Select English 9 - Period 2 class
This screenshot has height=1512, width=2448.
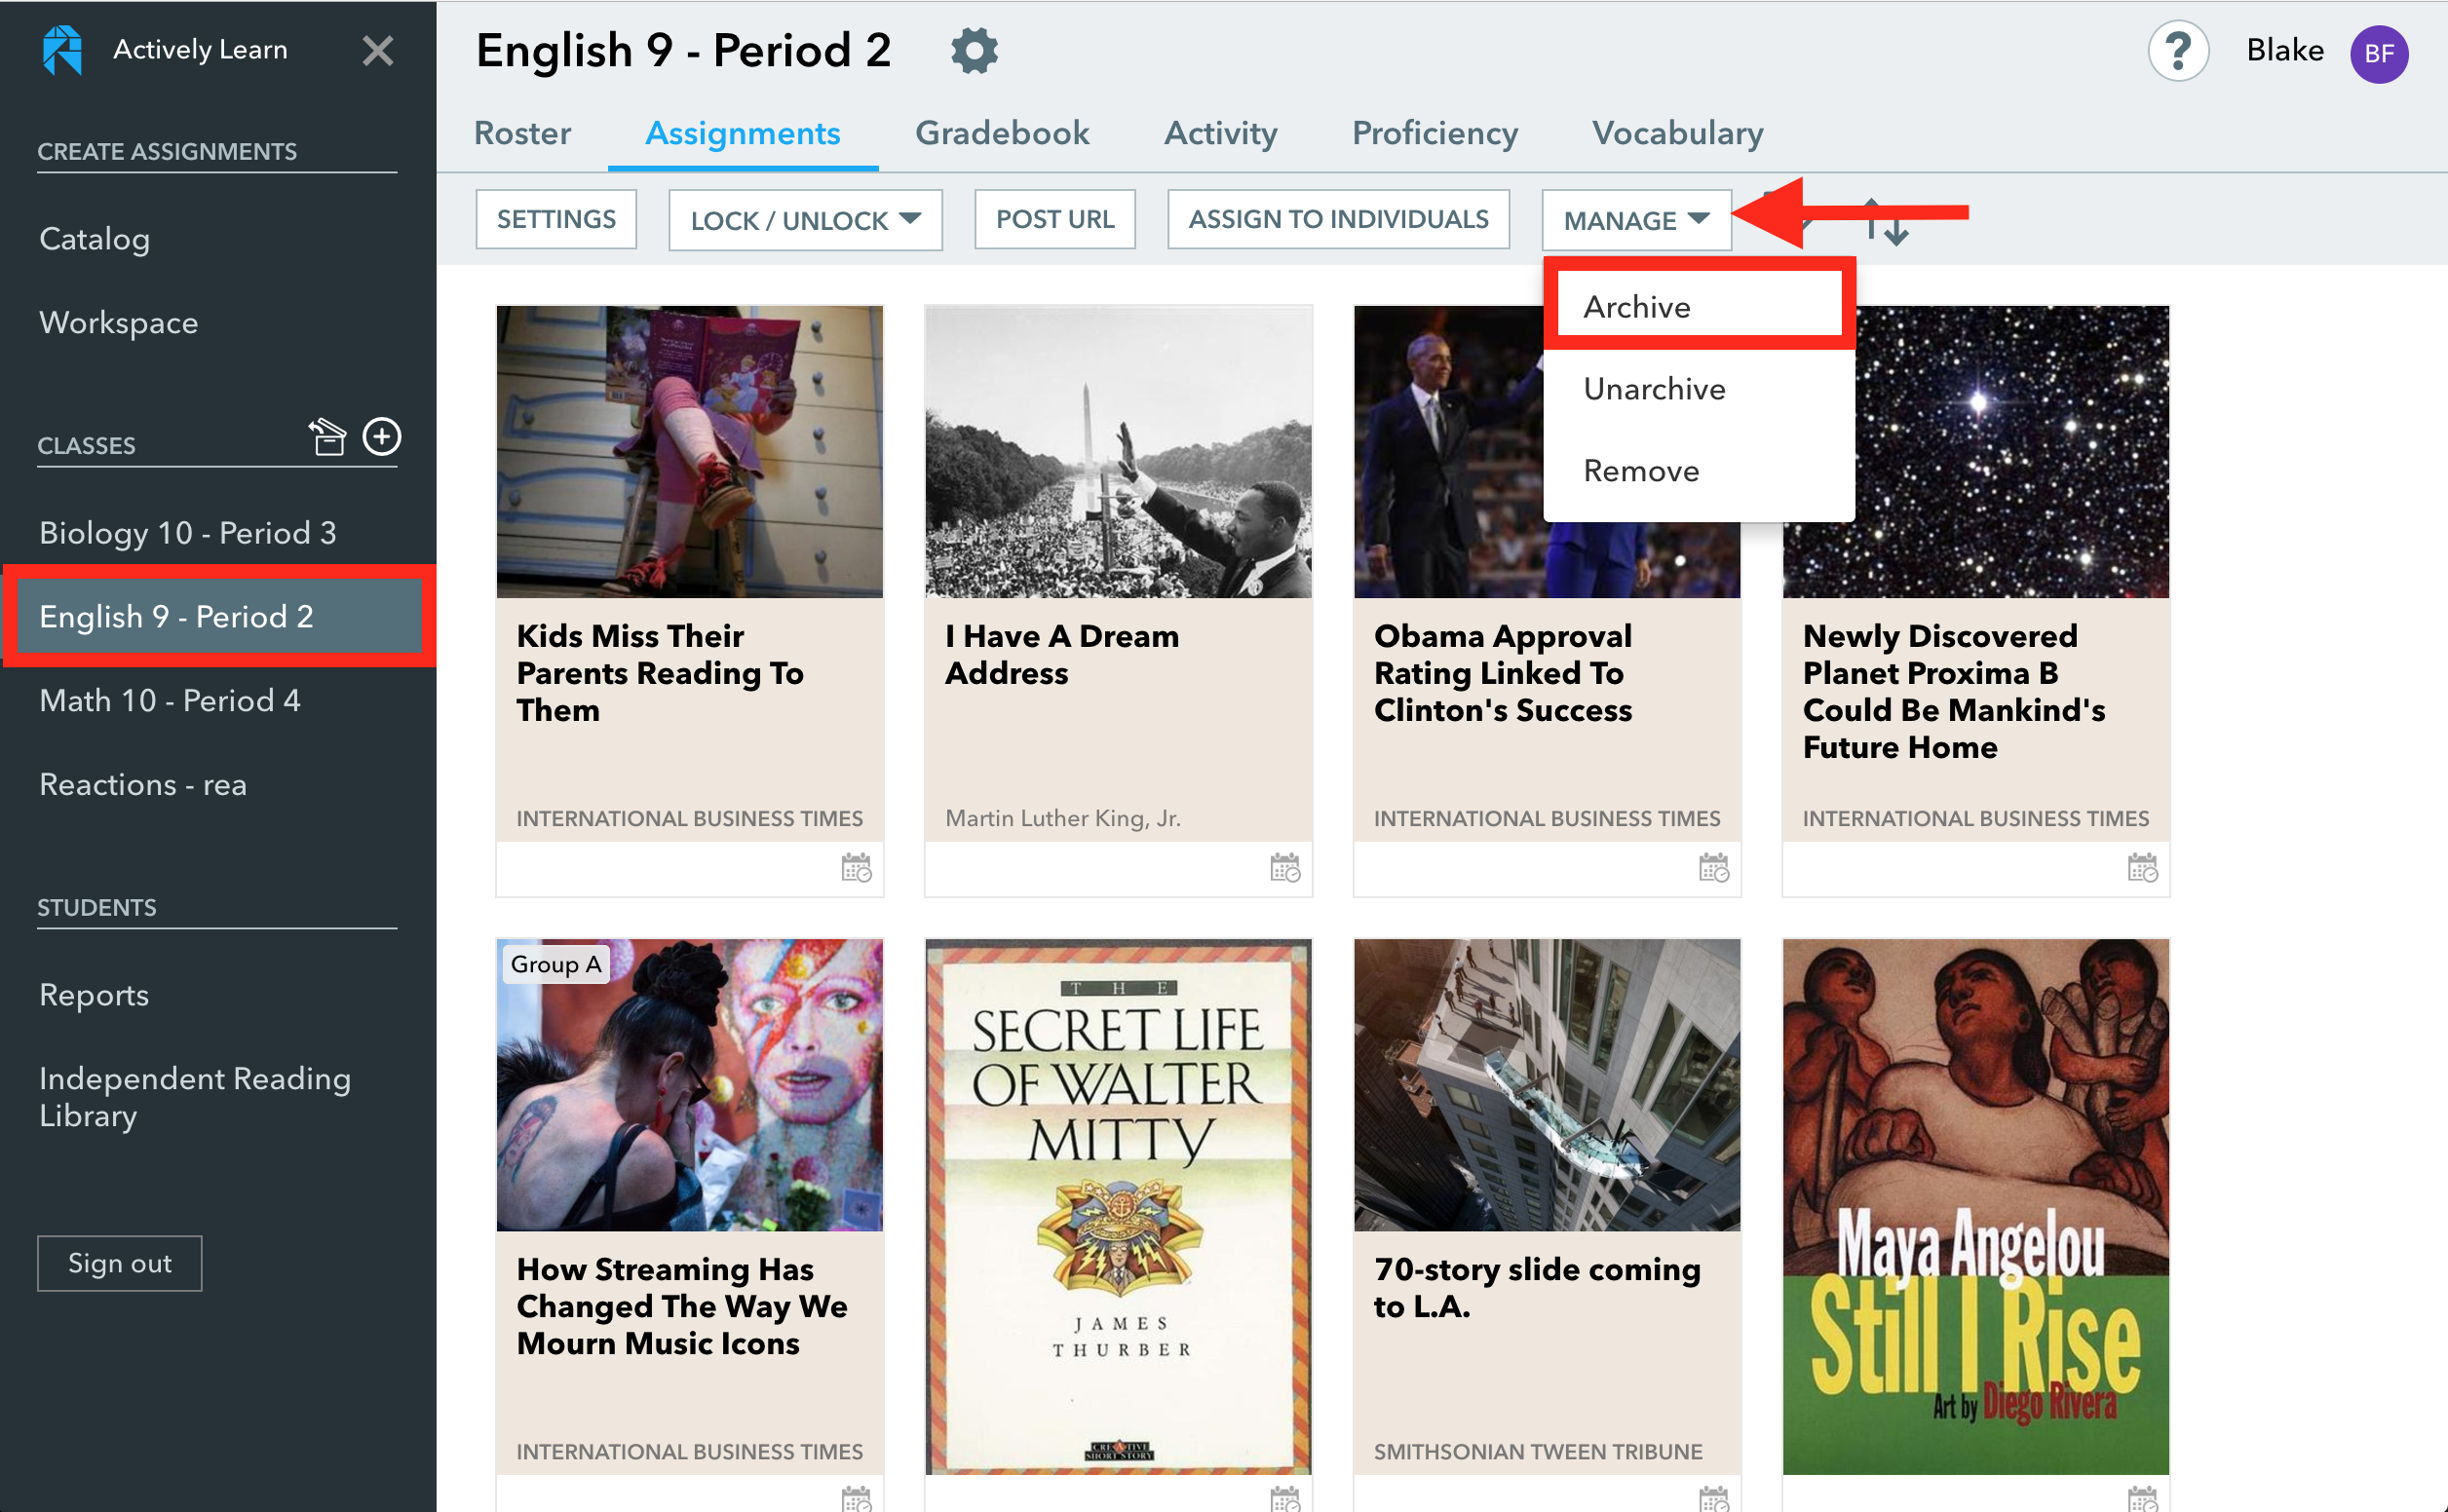219,617
